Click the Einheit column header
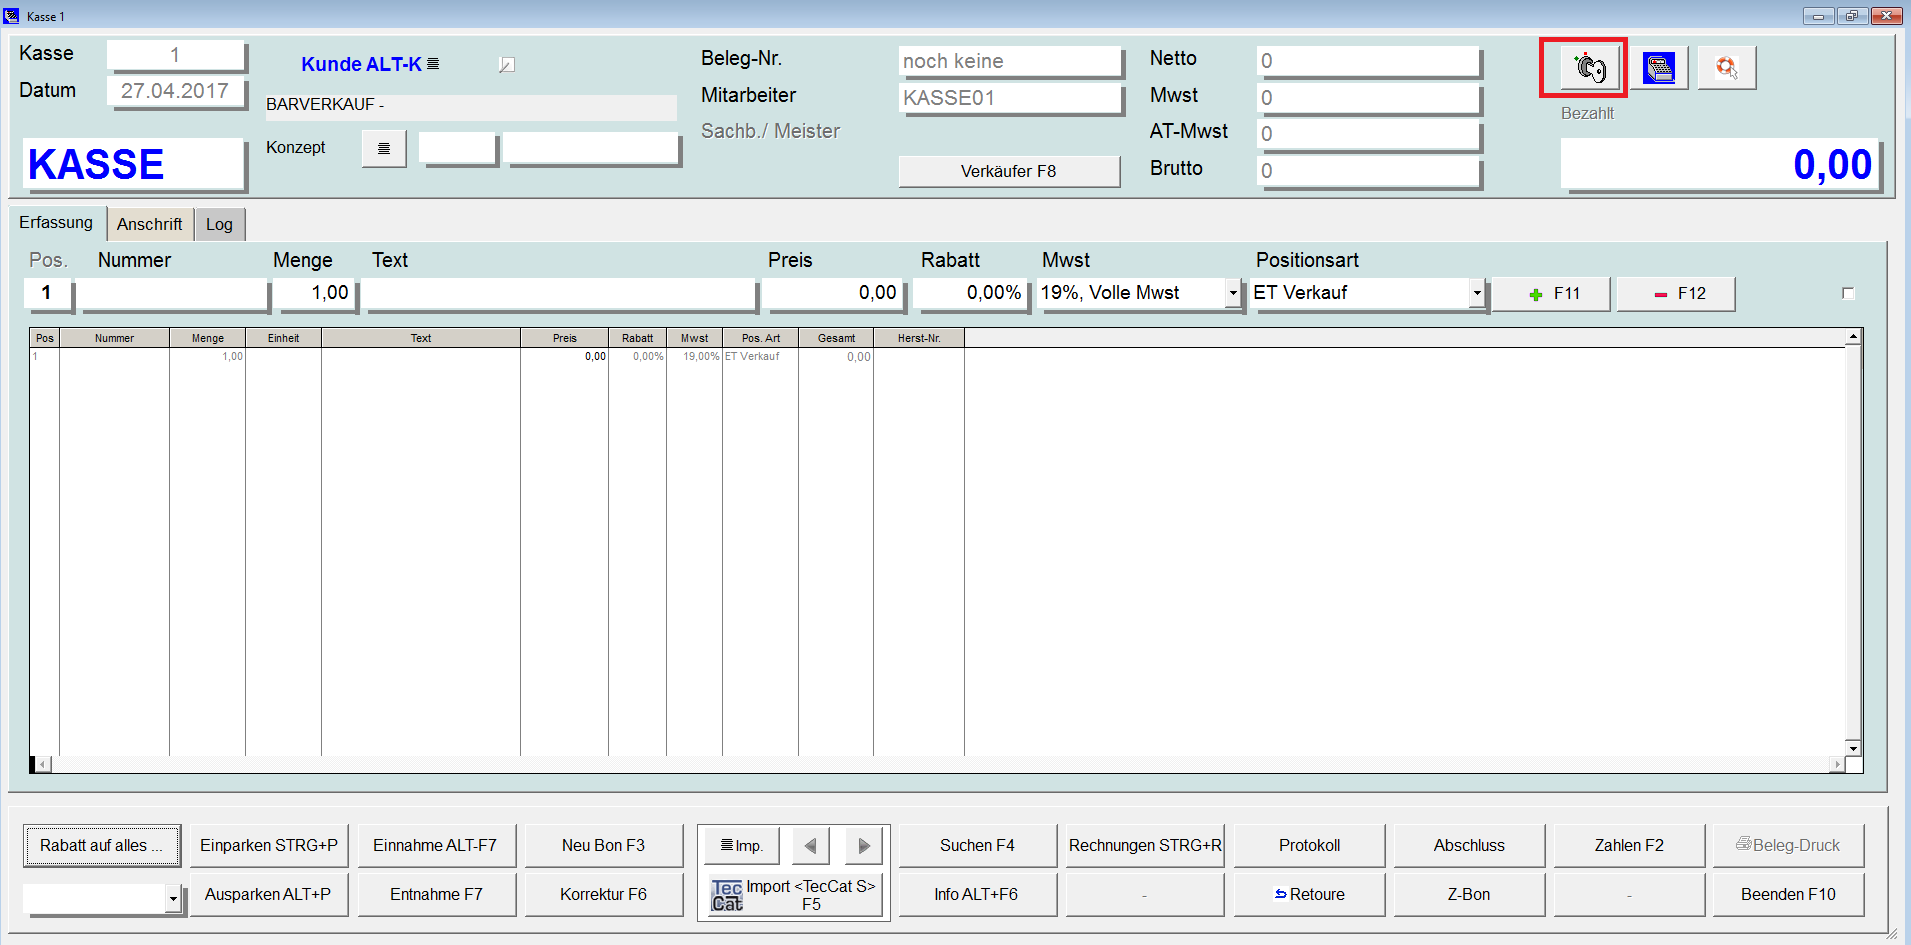The height and width of the screenshot is (945, 1911). pos(283,338)
